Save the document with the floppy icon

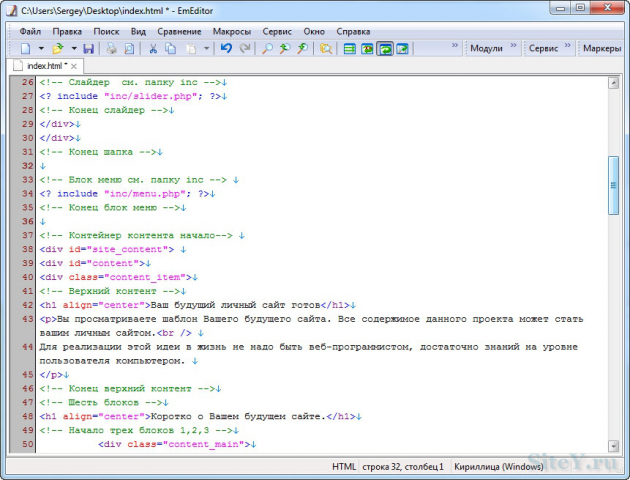coord(88,49)
